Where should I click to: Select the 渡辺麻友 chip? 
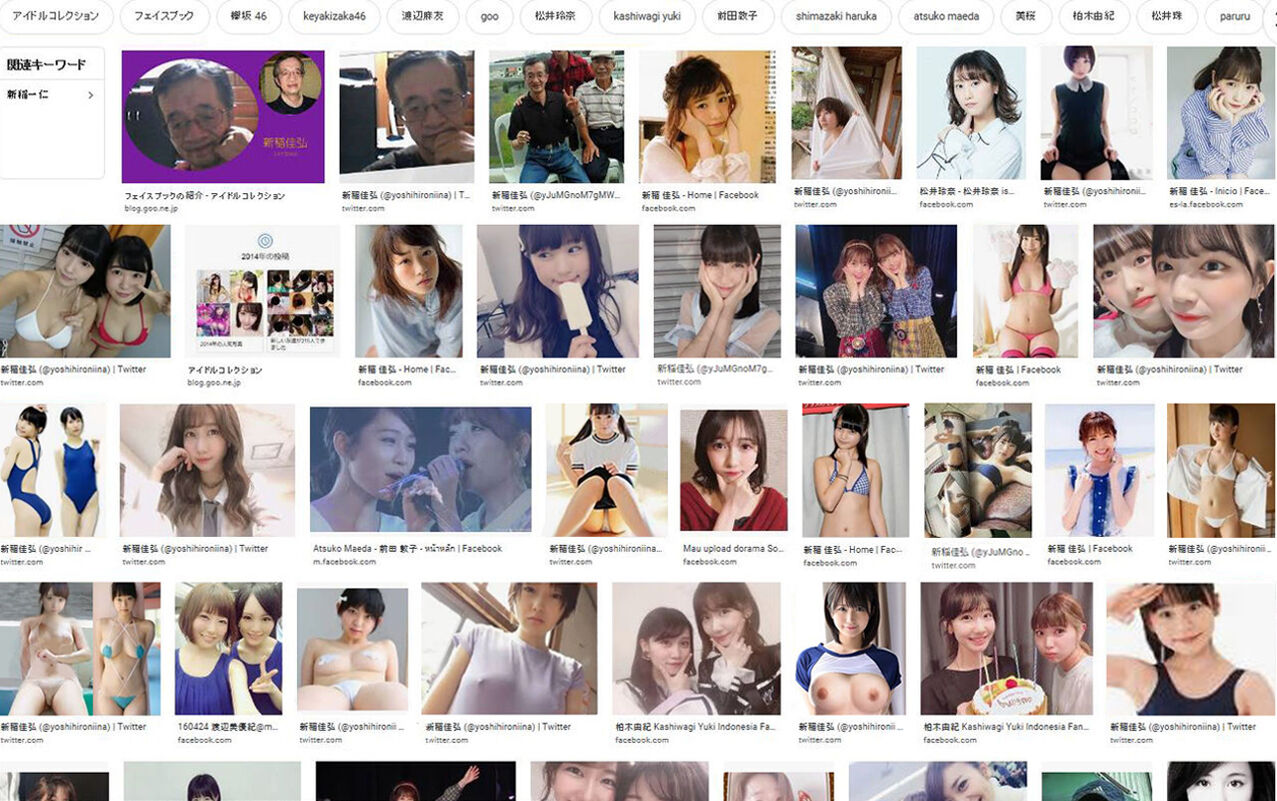point(421,16)
